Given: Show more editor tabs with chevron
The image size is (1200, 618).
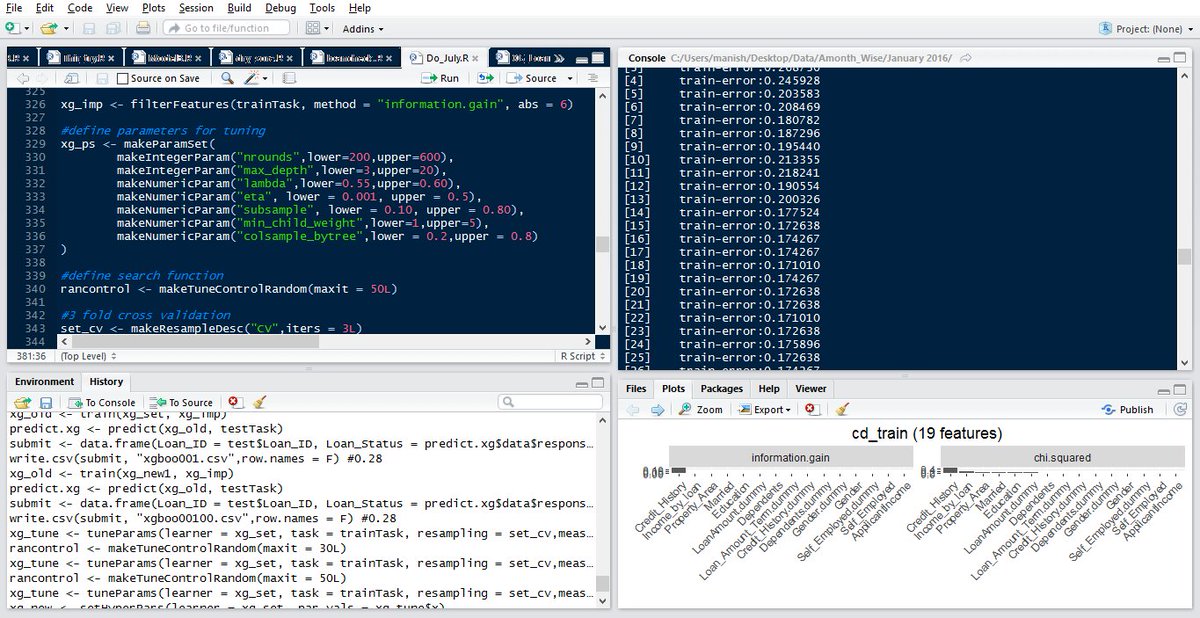Looking at the screenshot, I should tap(560, 58).
